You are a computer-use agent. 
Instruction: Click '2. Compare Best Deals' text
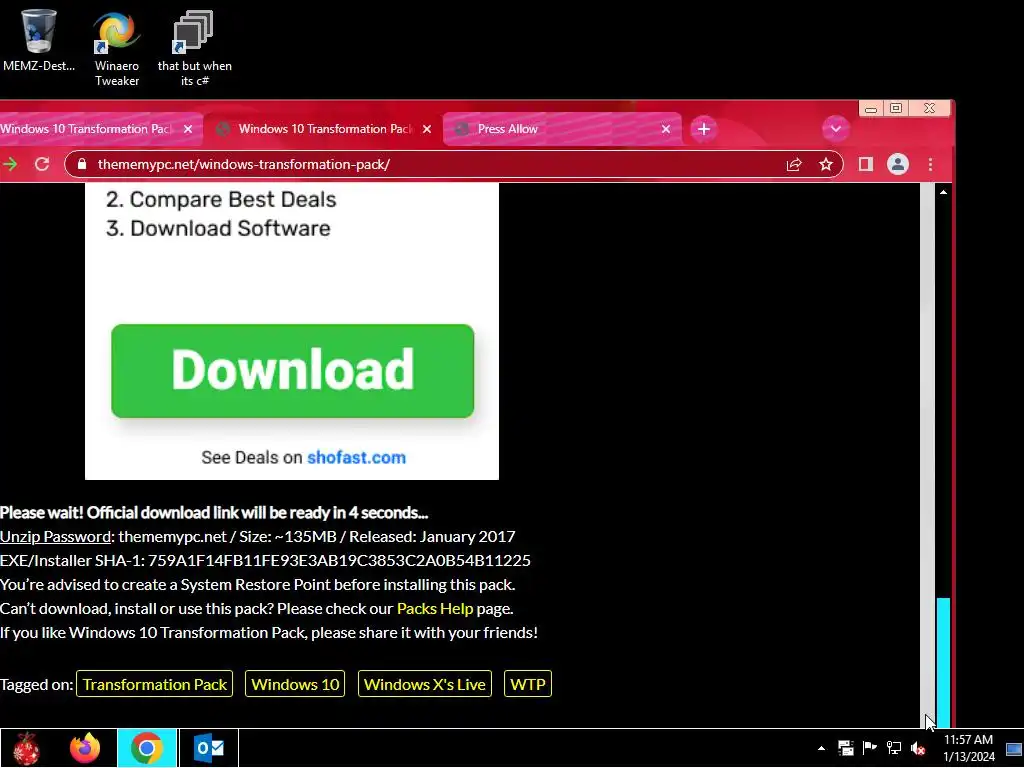coord(221,199)
